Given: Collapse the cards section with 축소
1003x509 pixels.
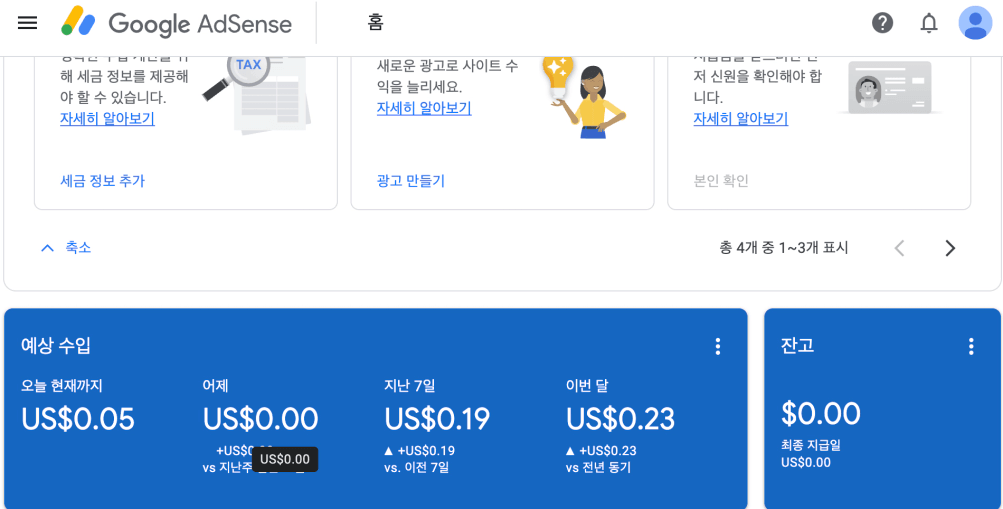Looking at the screenshot, I should pos(66,247).
